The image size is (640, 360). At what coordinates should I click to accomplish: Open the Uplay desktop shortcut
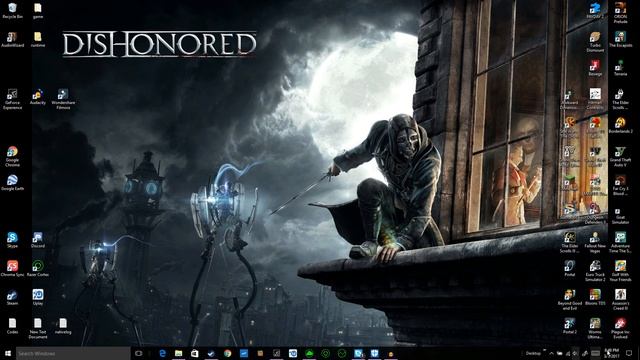tap(38, 298)
